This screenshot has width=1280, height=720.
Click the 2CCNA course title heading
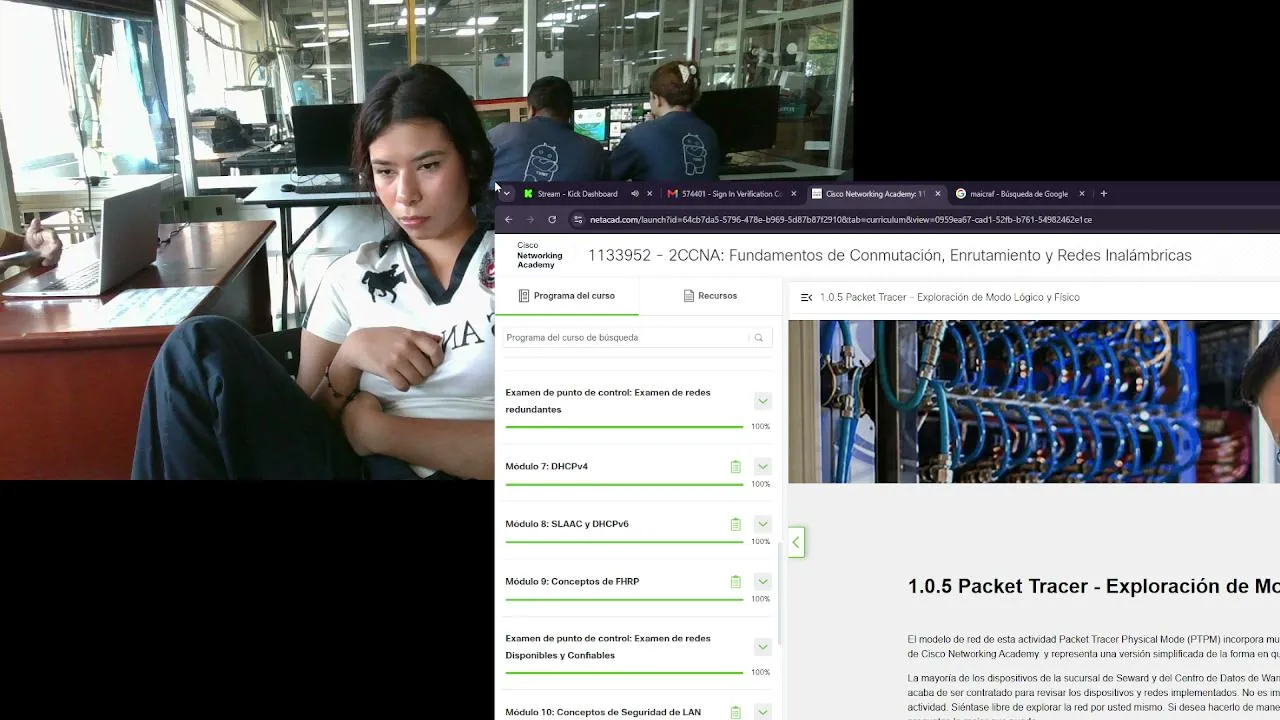[889, 255]
